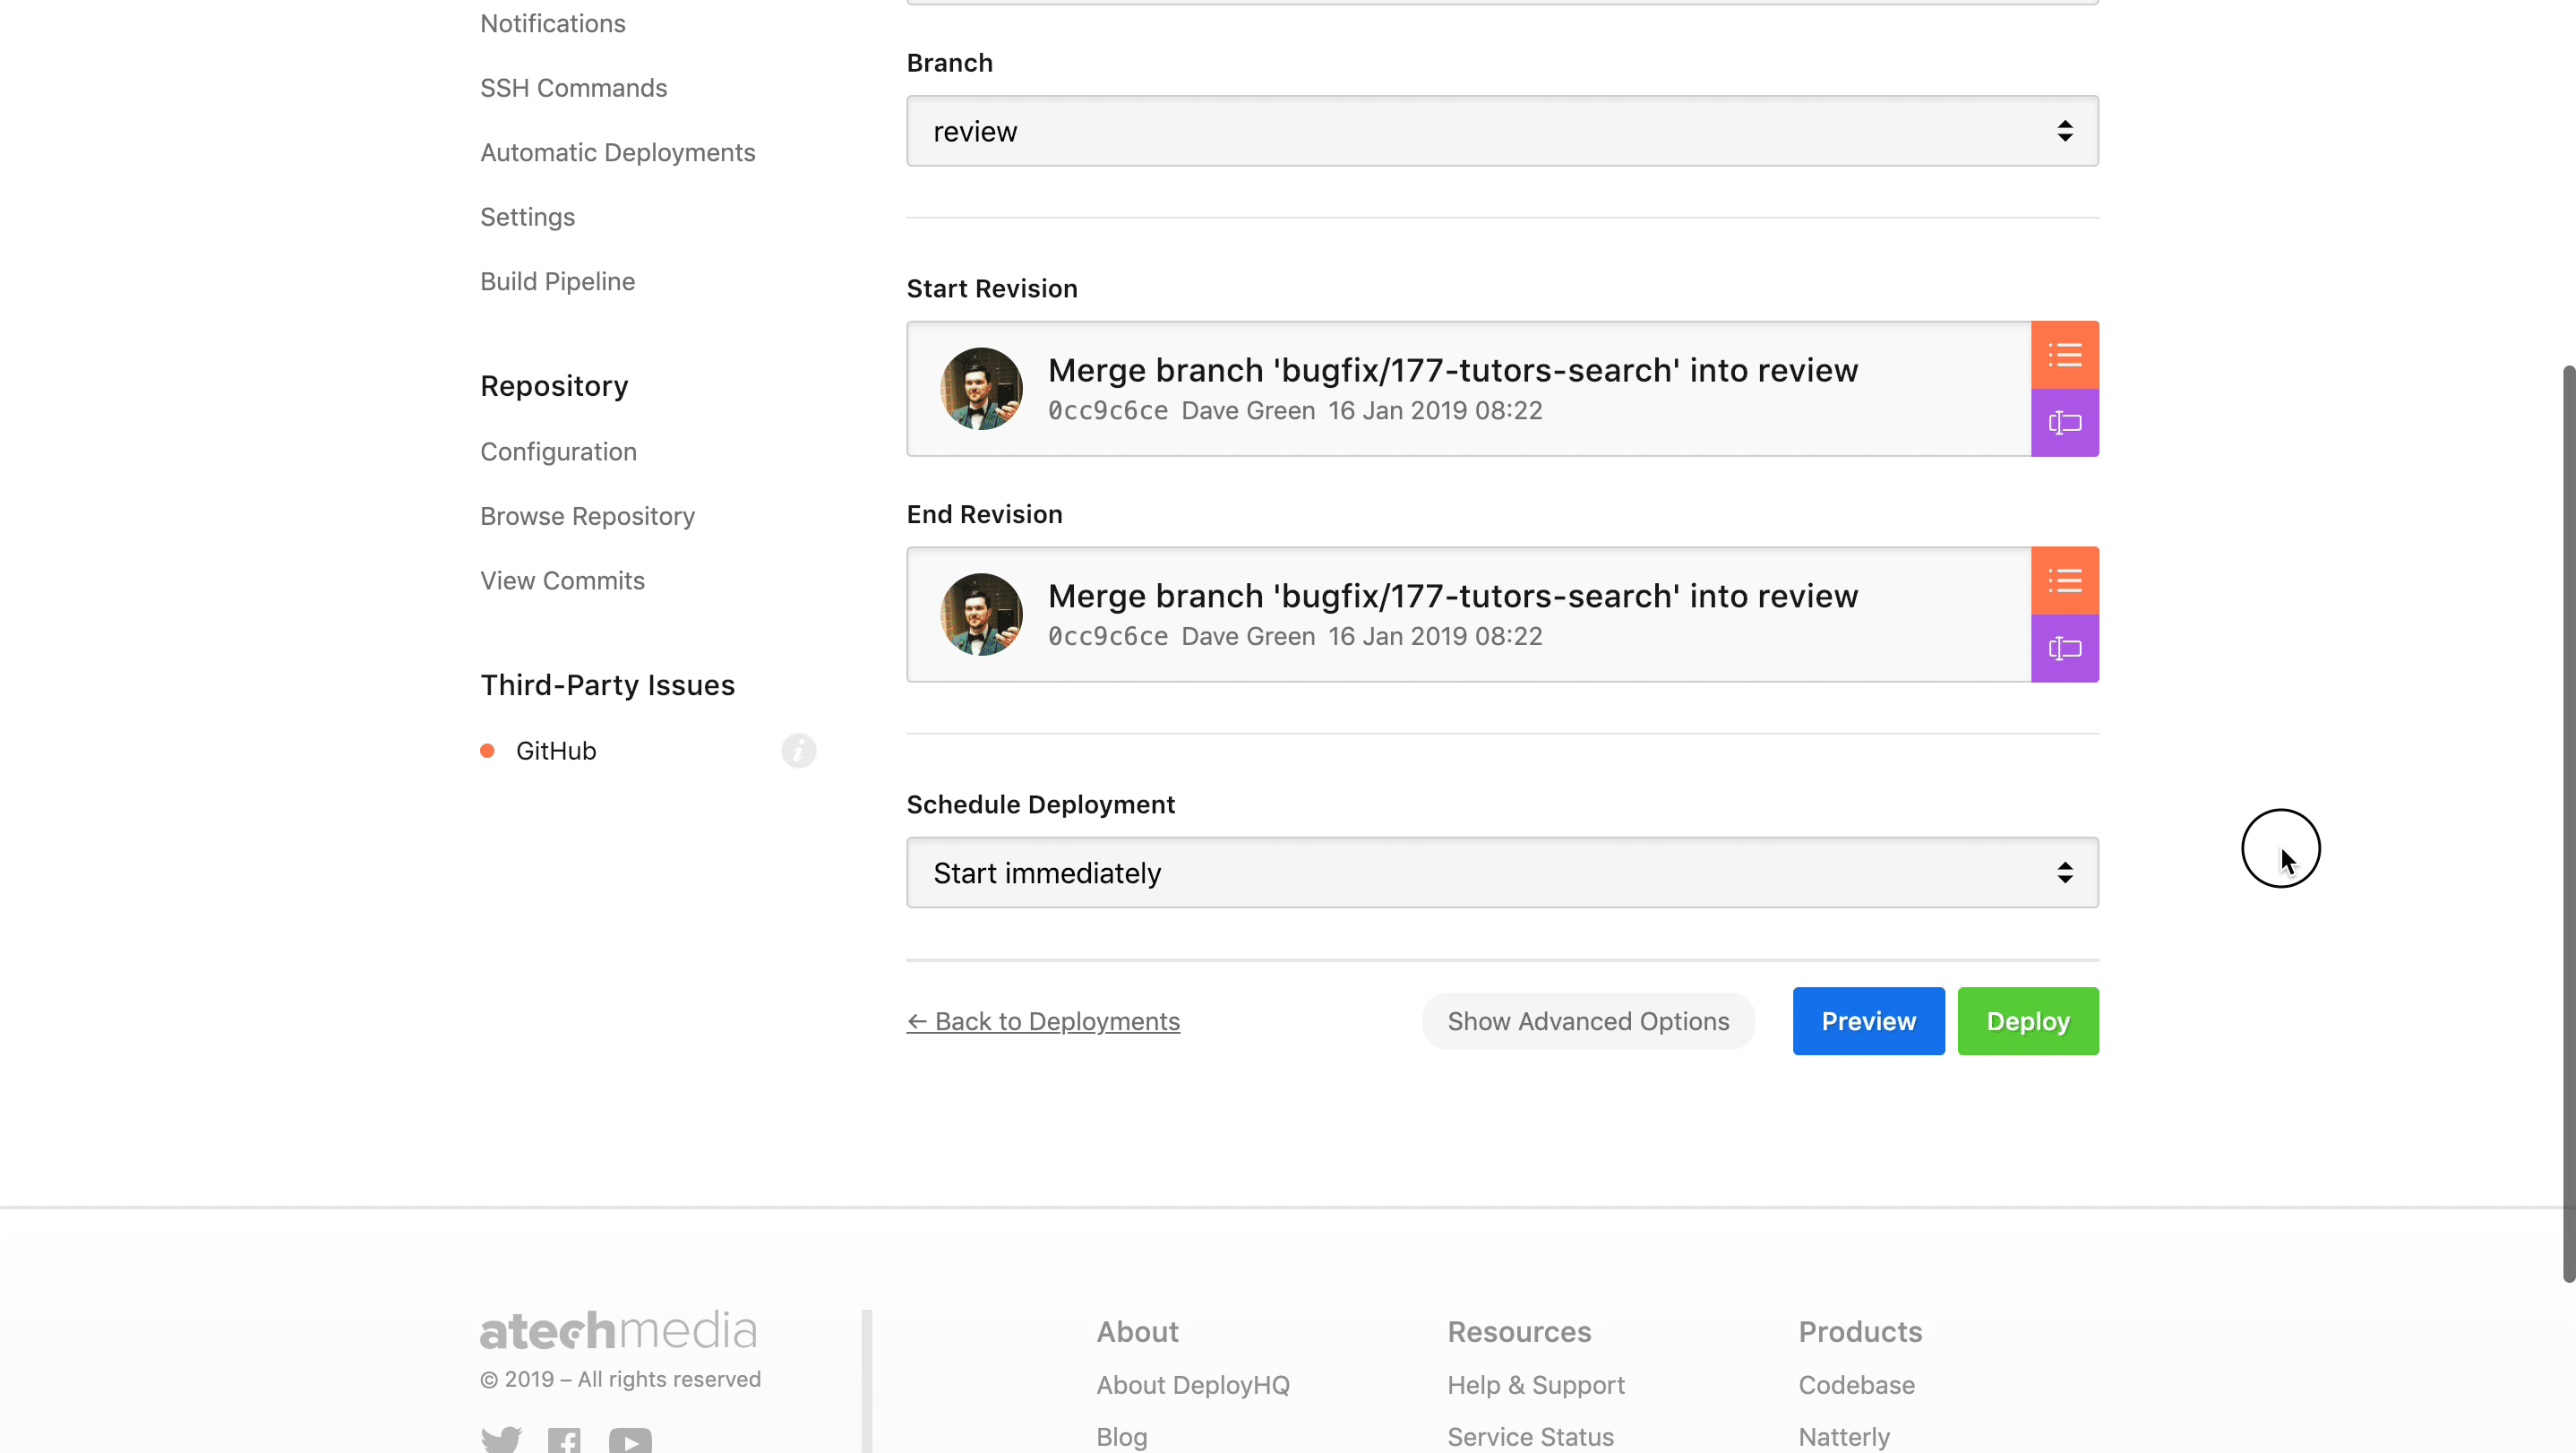Click the Start Revision commit avatar thumbnail
This screenshot has height=1453, width=2576.
(x=982, y=388)
